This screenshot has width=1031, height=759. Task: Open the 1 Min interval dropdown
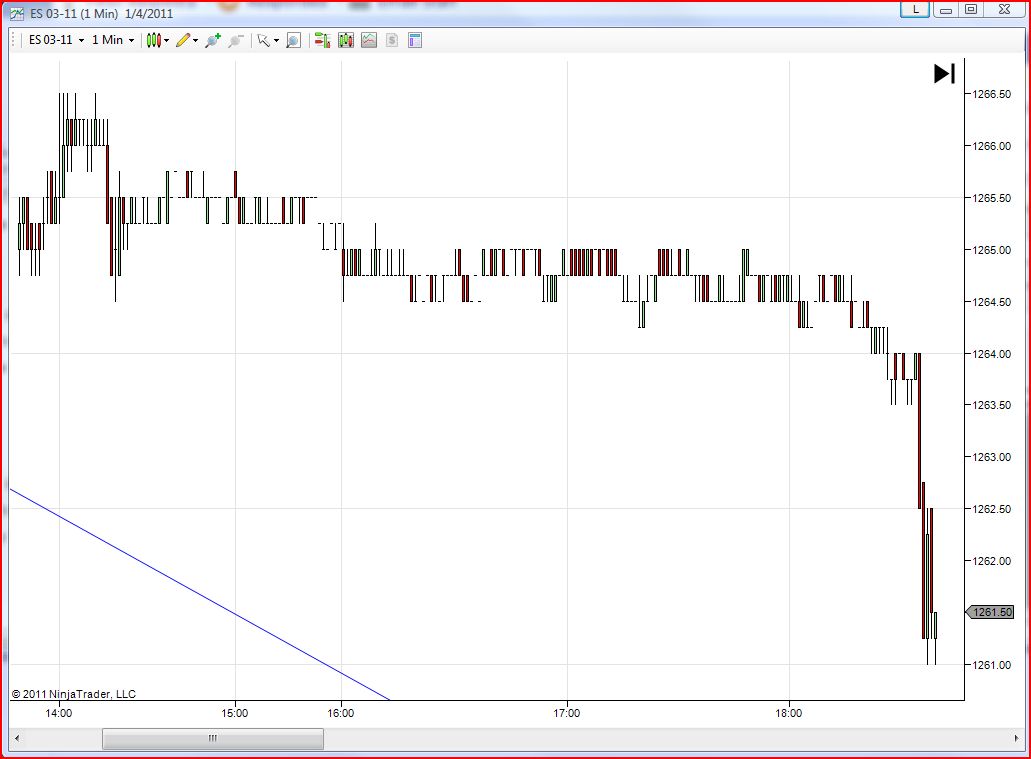113,40
